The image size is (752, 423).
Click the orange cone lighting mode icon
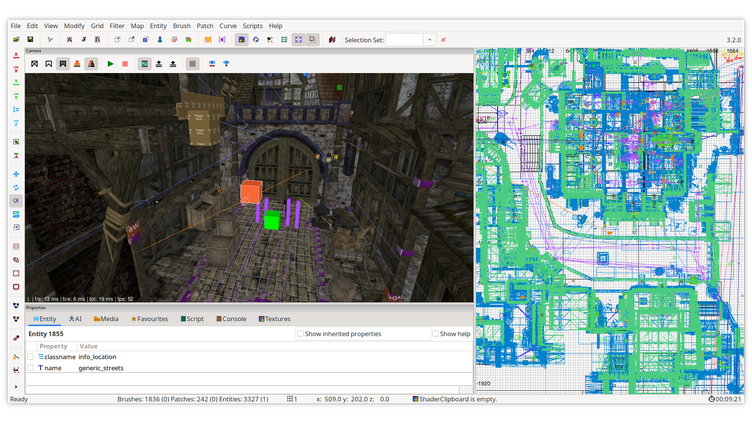click(77, 64)
